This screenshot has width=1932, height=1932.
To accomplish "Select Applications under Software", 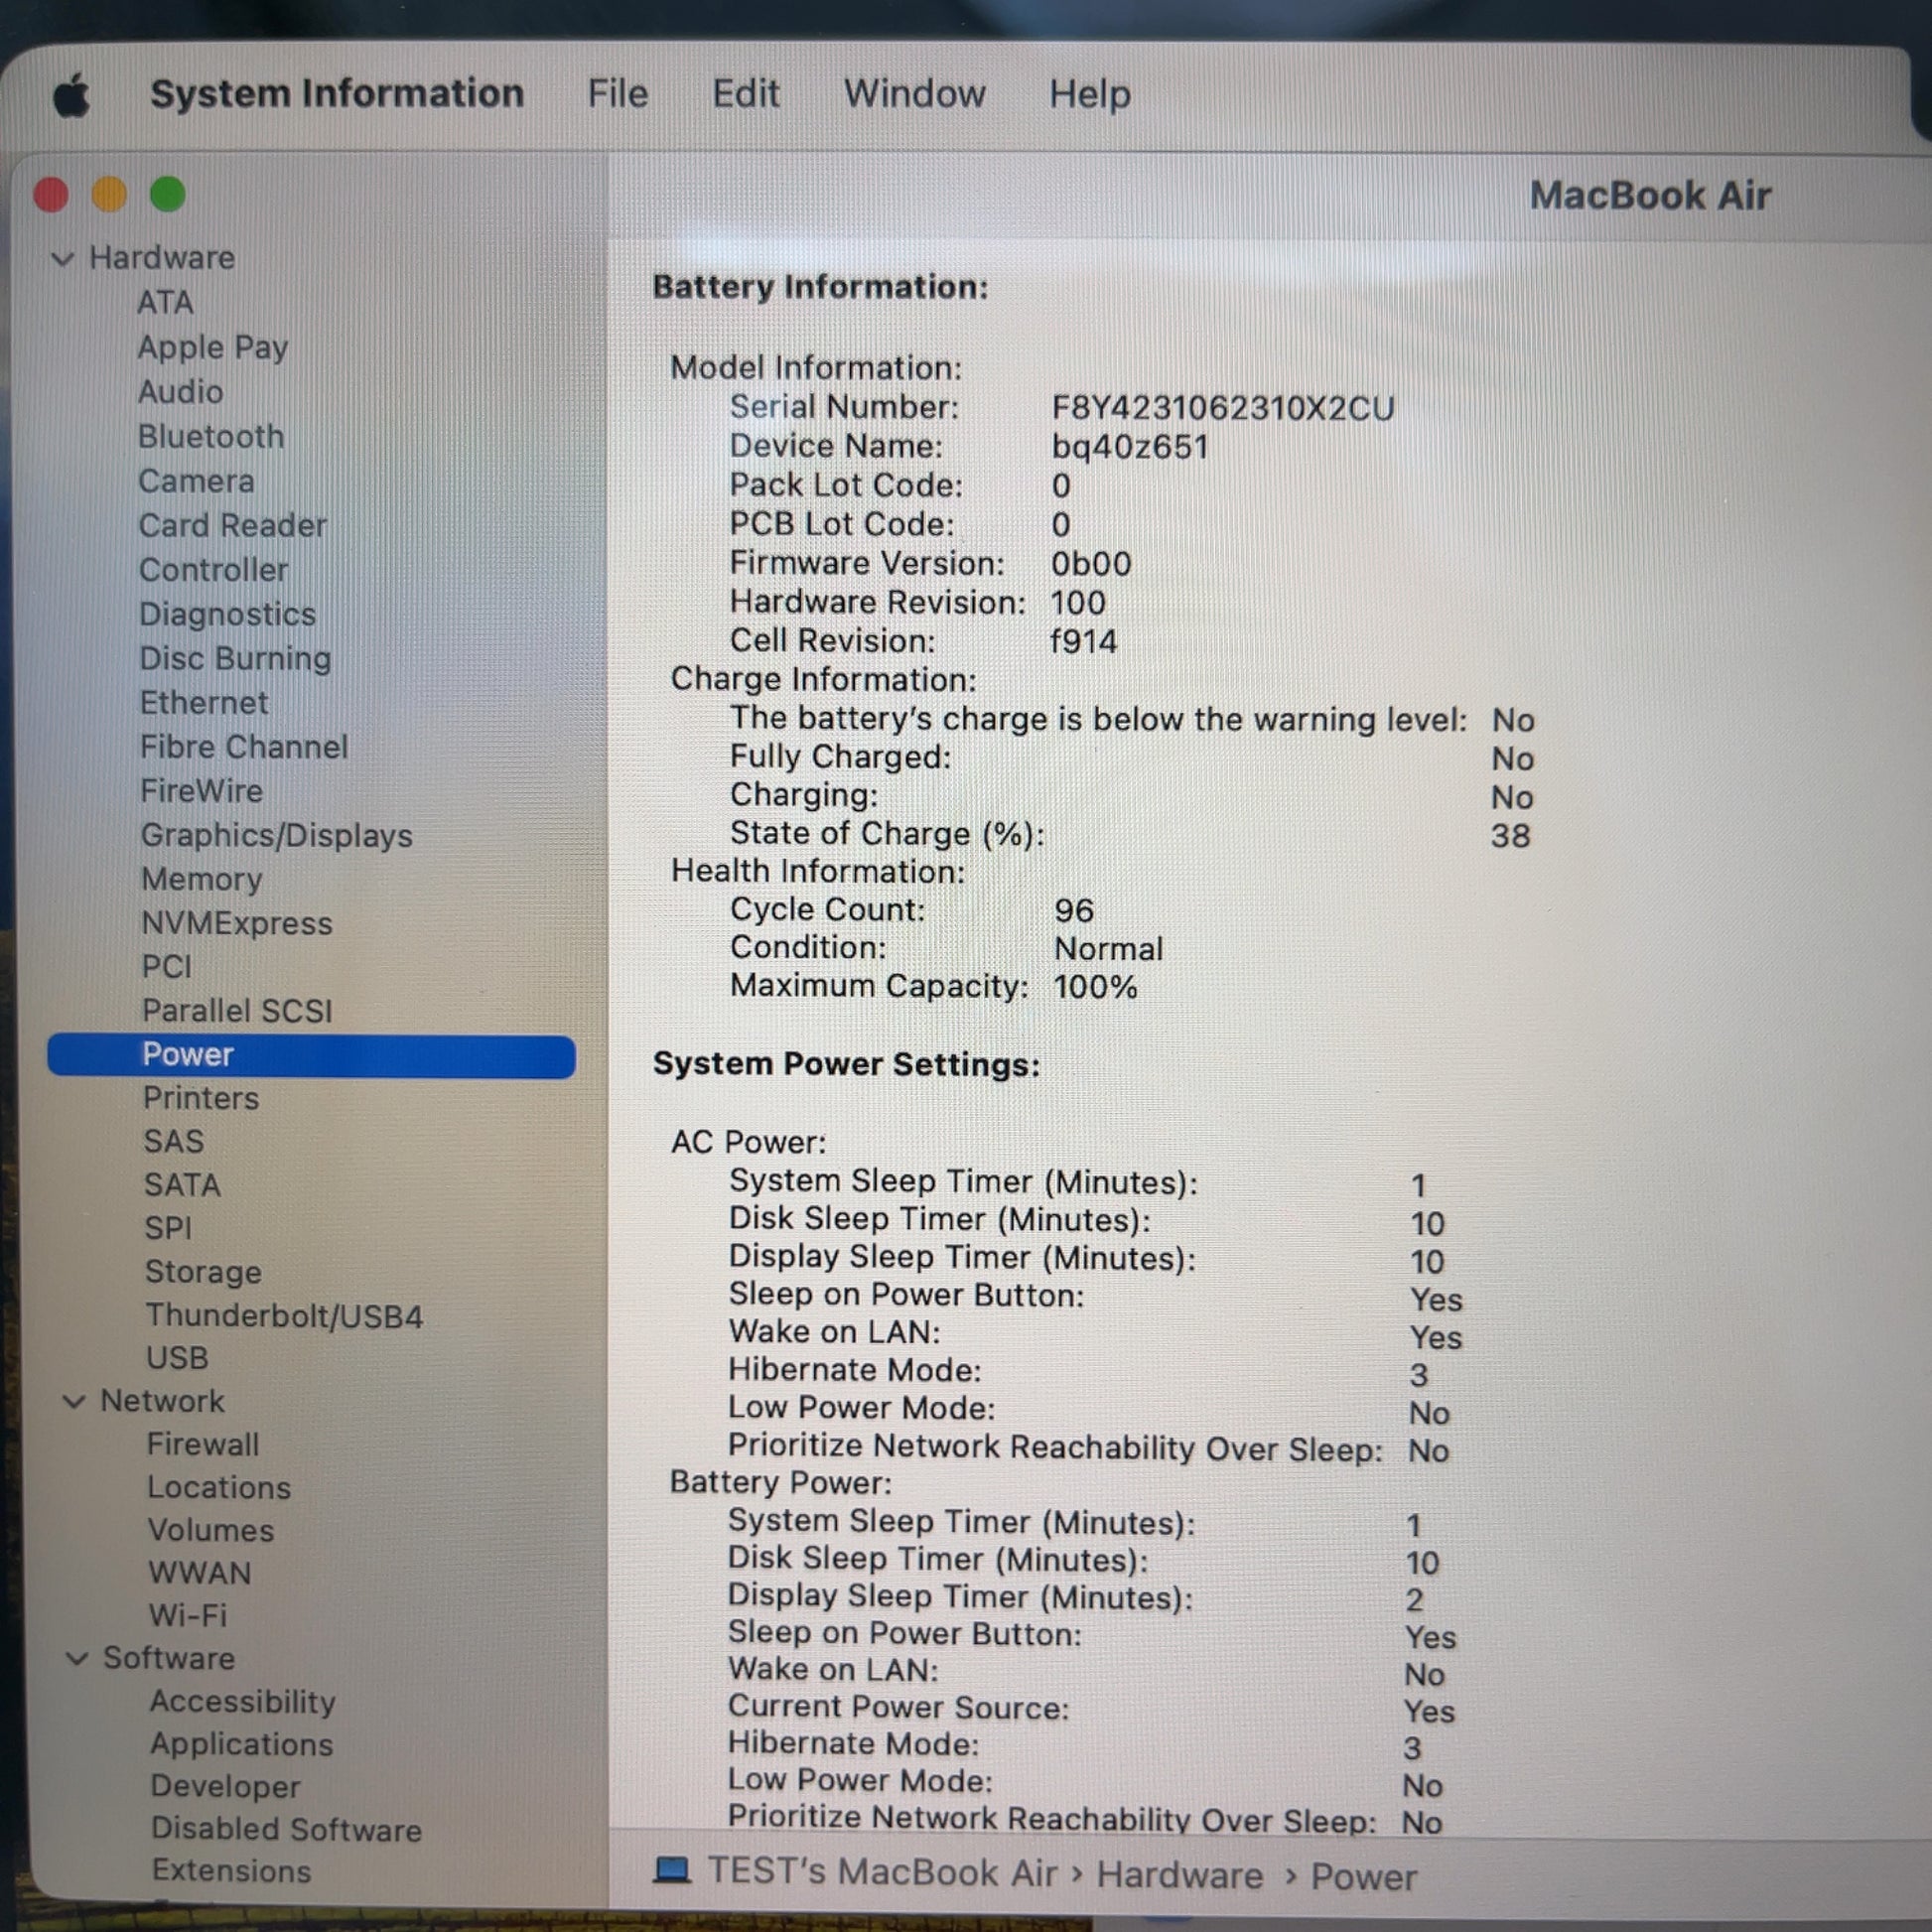I will tap(241, 1745).
